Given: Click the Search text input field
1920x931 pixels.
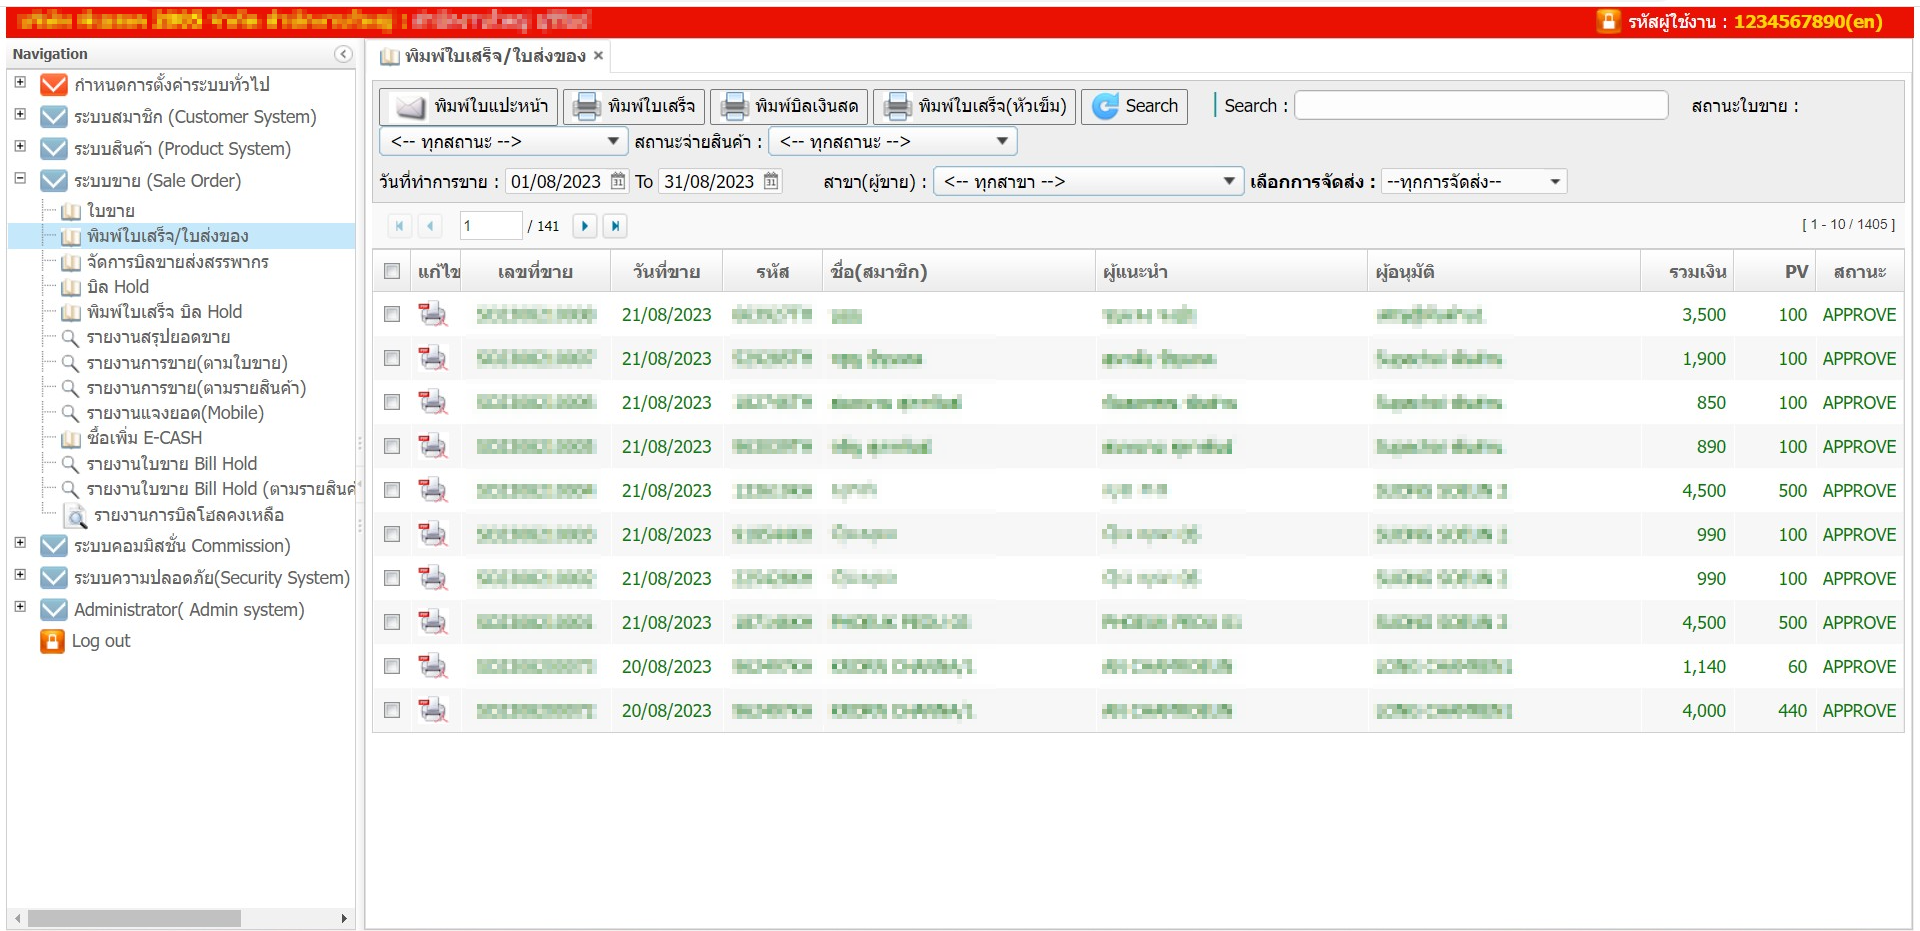Looking at the screenshot, I should [x=1480, y=105].
